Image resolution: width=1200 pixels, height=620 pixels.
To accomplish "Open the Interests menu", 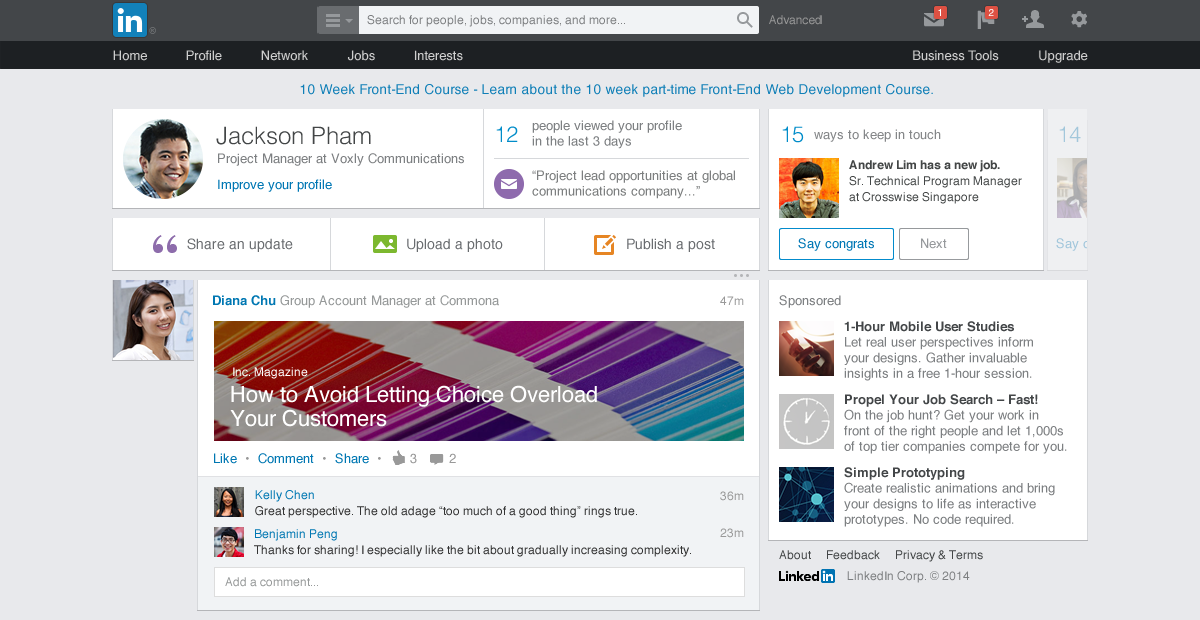I will 438,56.
